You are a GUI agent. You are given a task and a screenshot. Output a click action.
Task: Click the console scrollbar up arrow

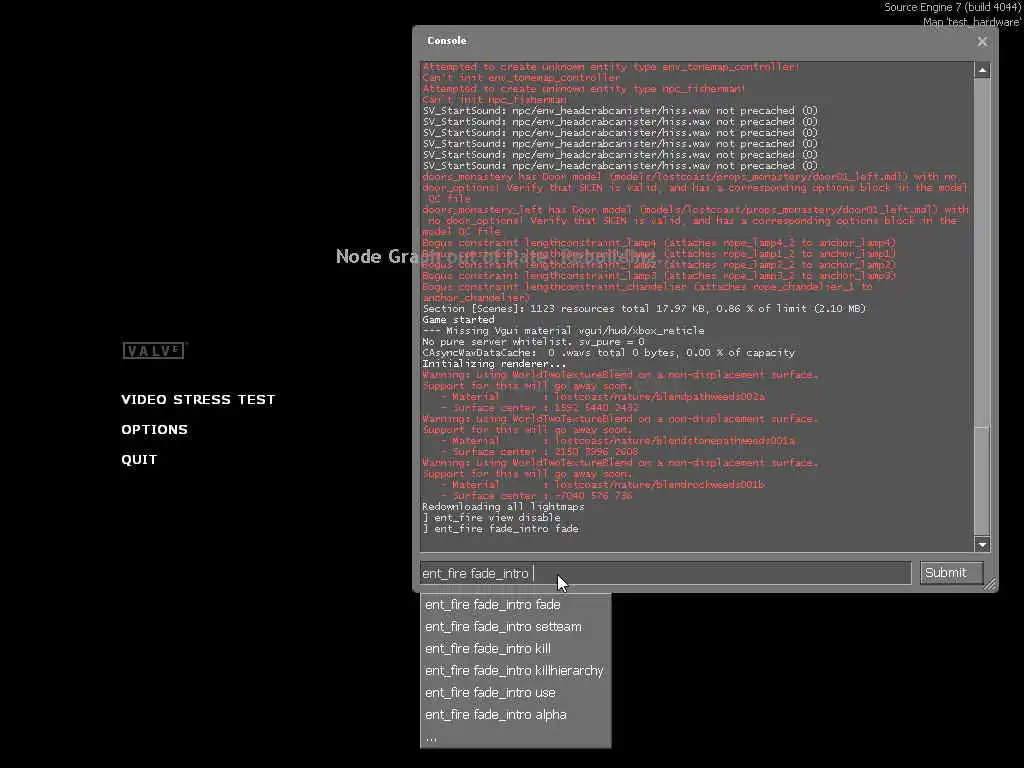click(982, 70)
